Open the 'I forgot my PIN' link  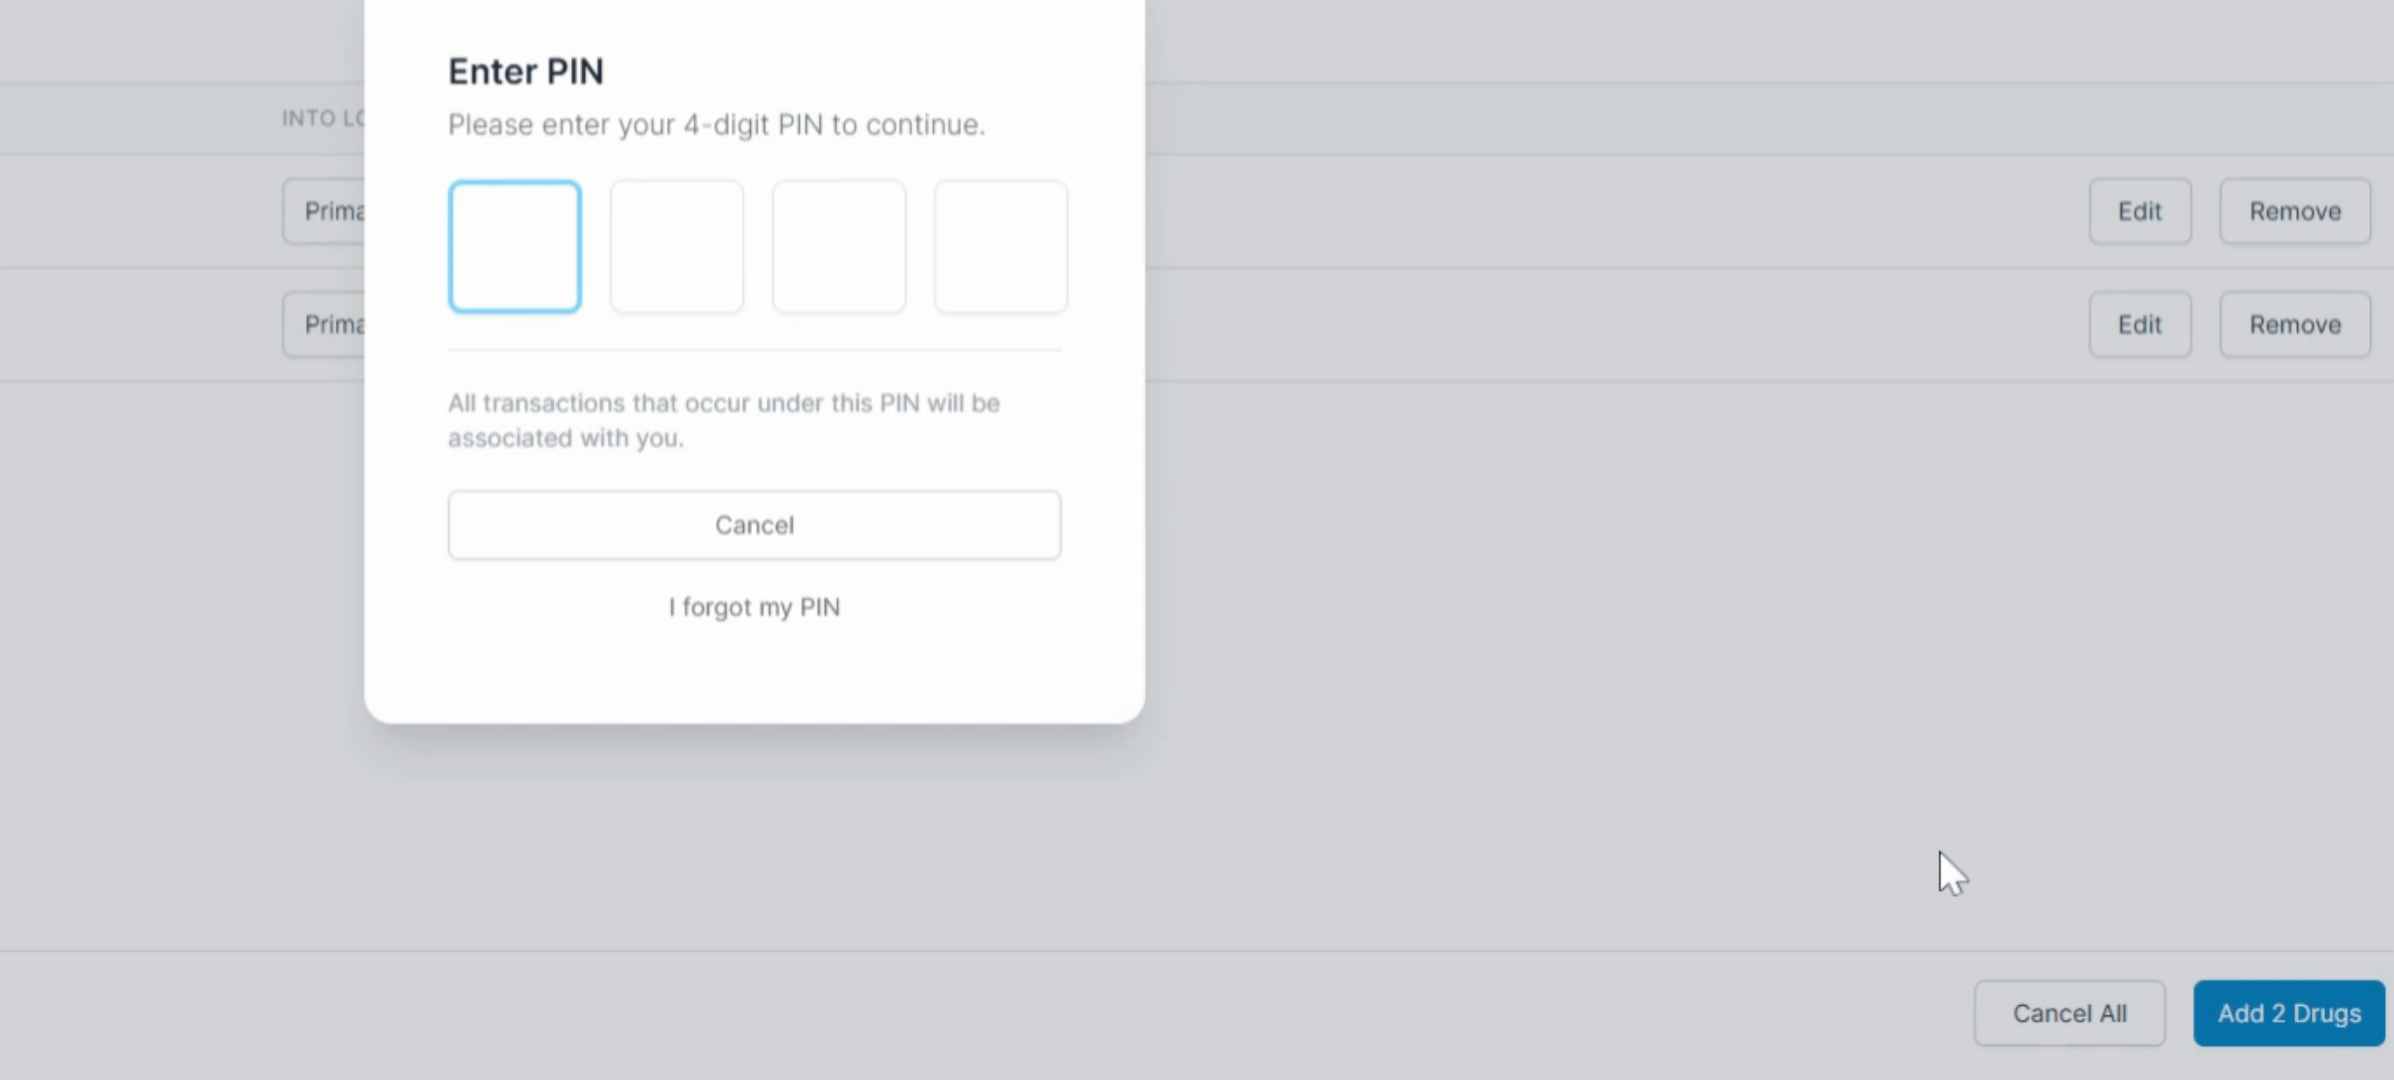(754, 607)
